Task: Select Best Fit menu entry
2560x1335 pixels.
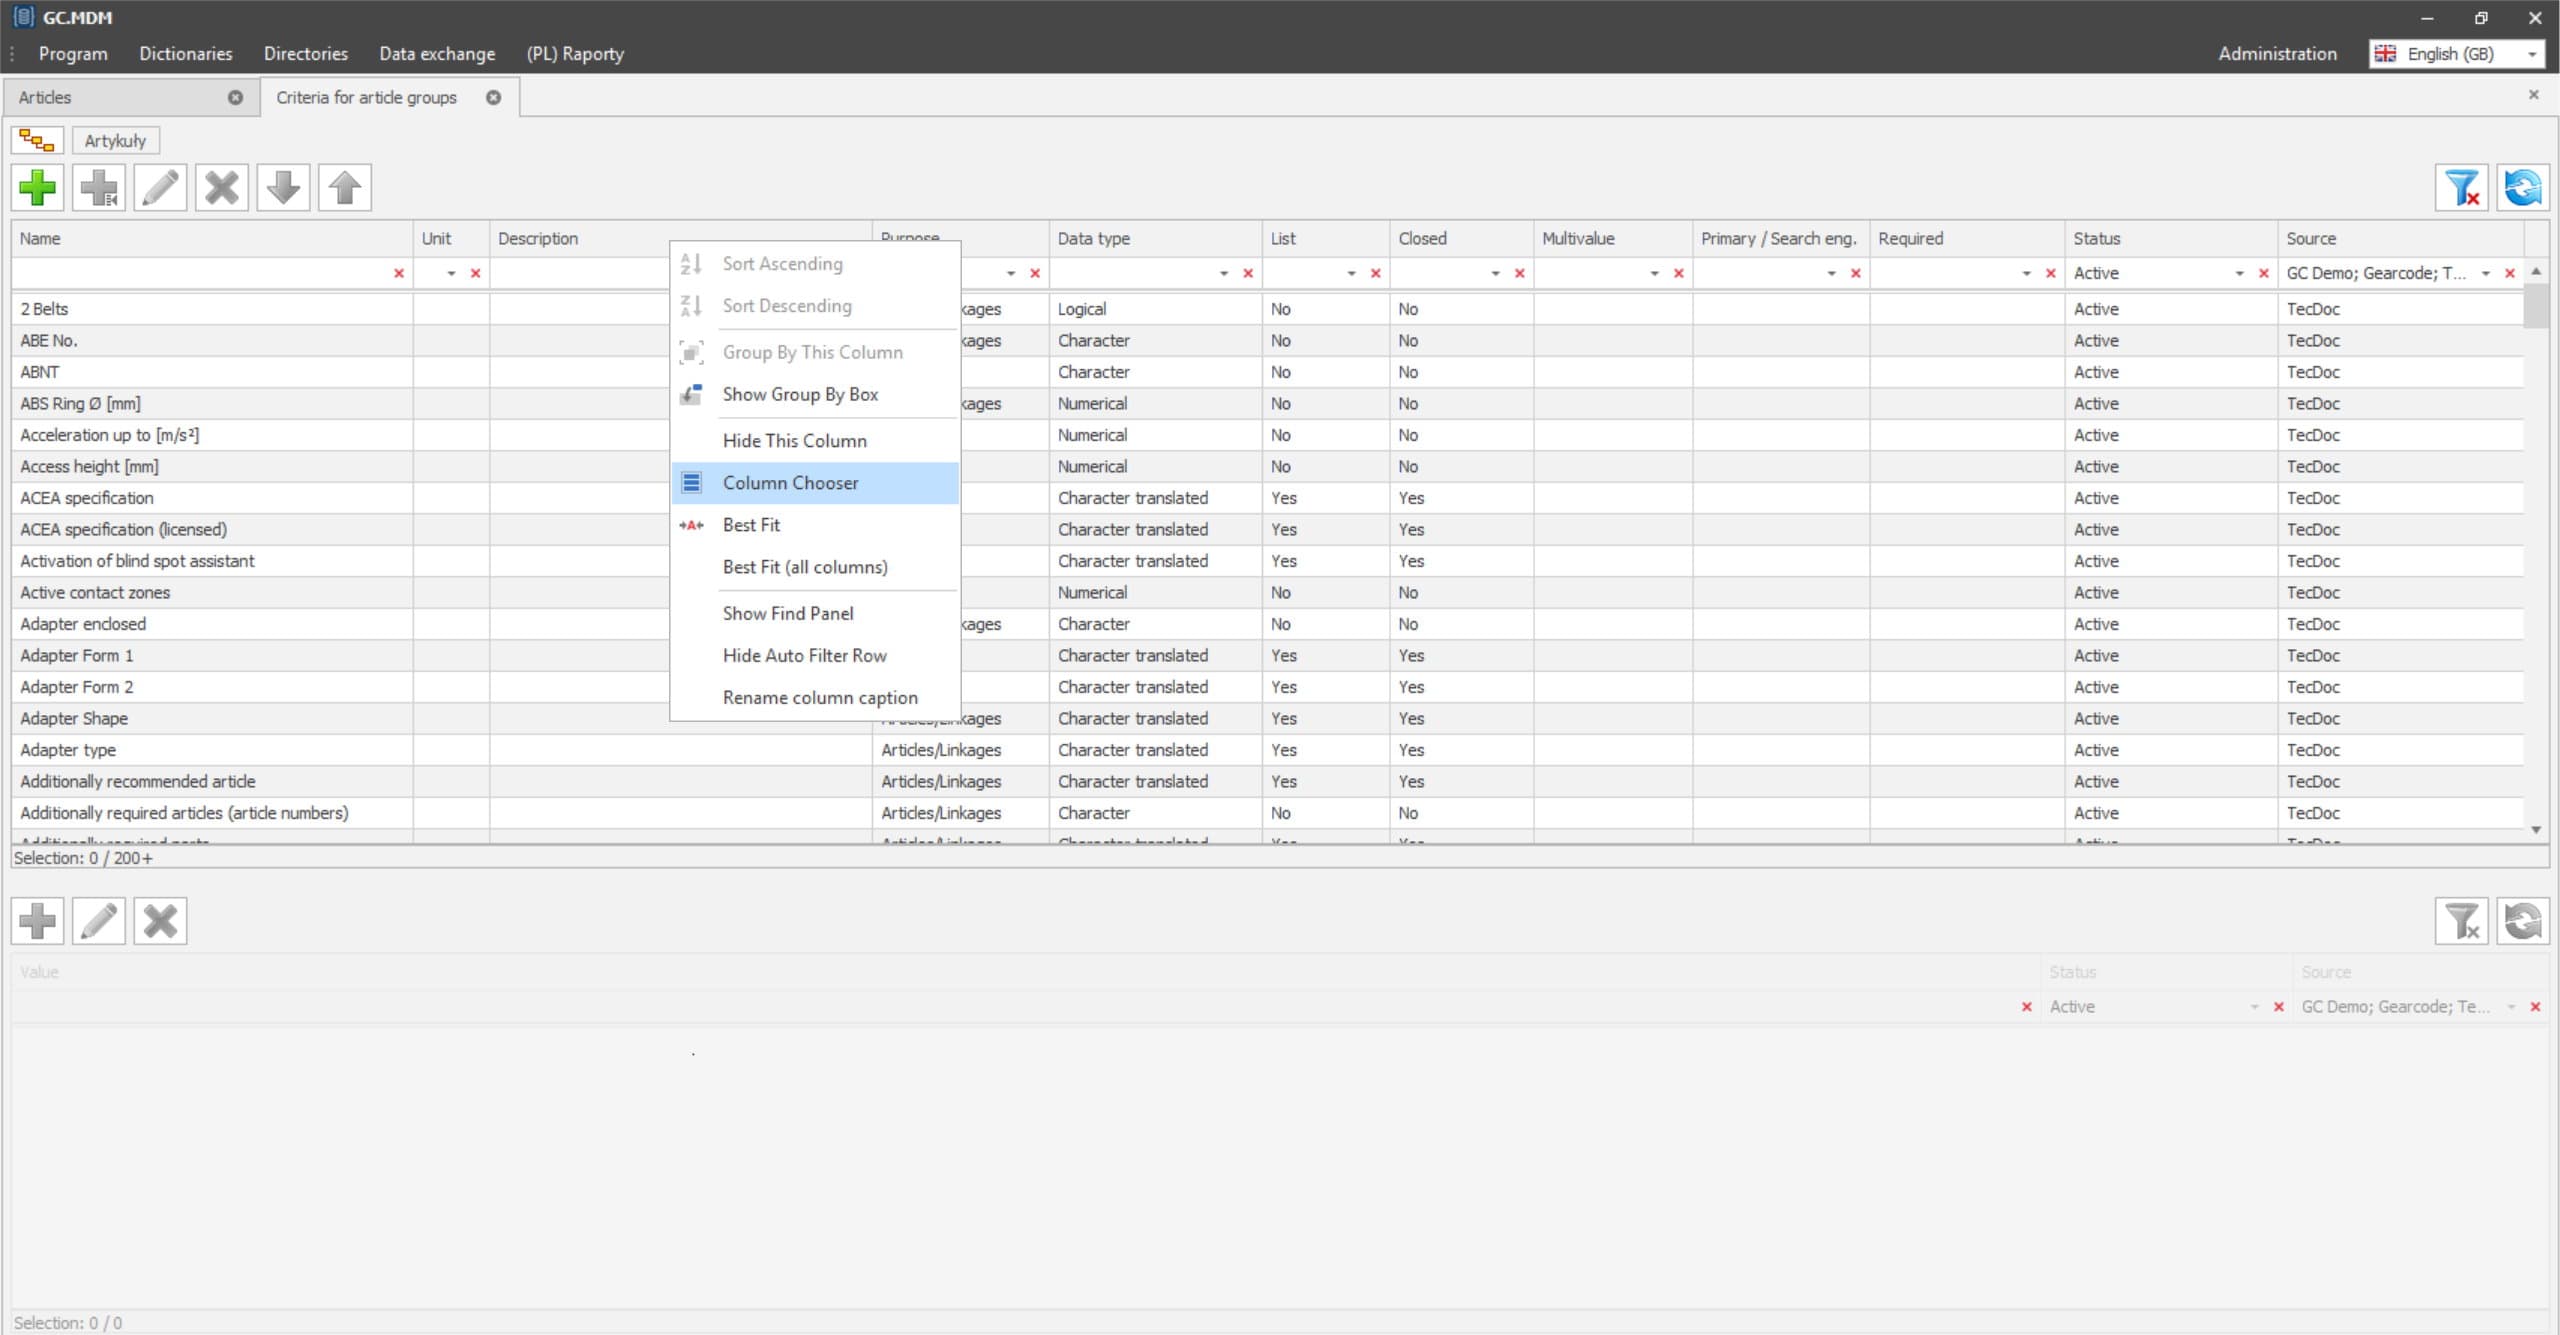Action: (x=814, y=525)
